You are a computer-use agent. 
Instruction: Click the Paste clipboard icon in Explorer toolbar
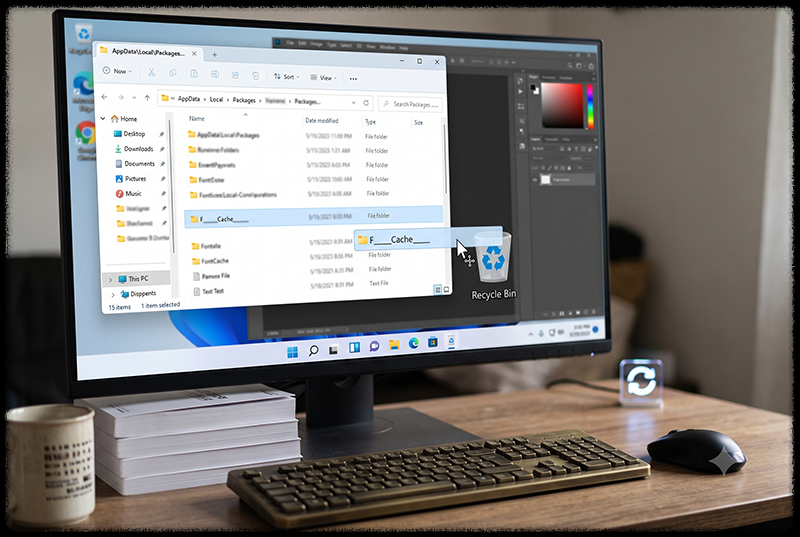pos(194,73)
